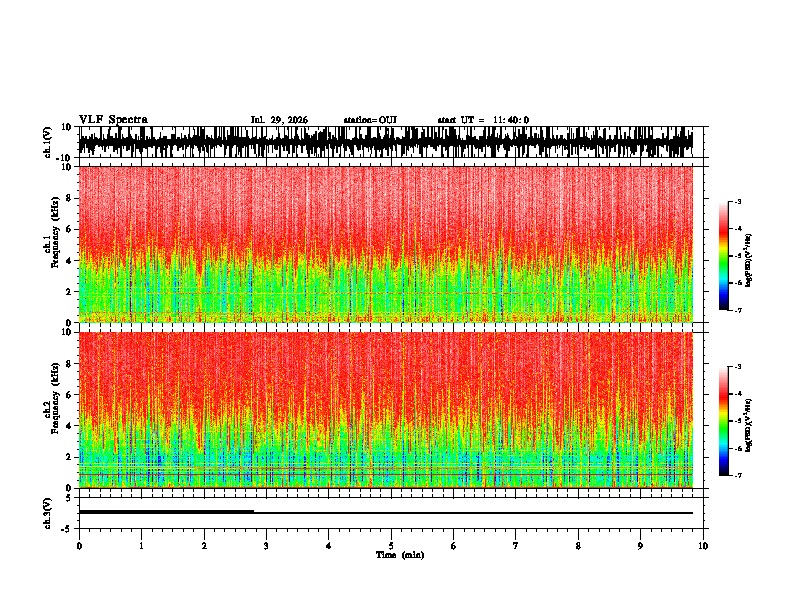Click time axis tick label "2"
Viewport: 792px width, 612px height.
[204, 546]
